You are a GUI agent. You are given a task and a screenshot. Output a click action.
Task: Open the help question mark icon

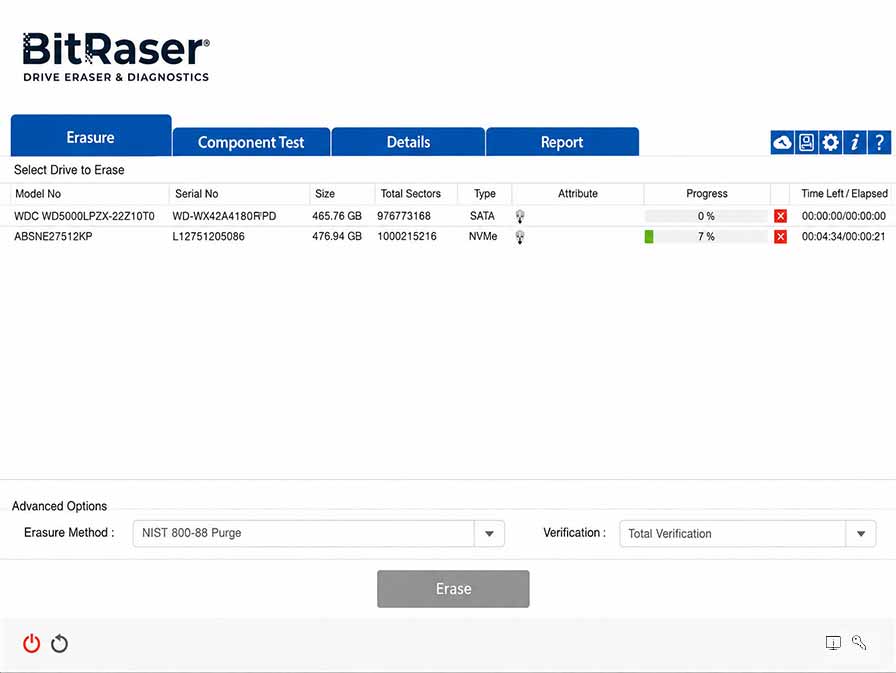(x=879, y=142)
